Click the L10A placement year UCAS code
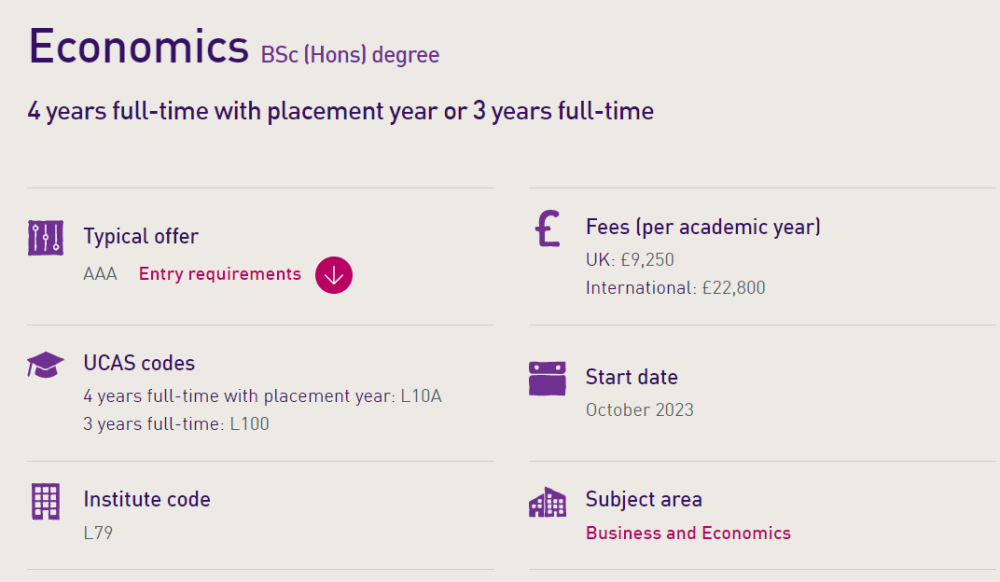Screen dimensions: 1000x582 [x=421, y=396]
